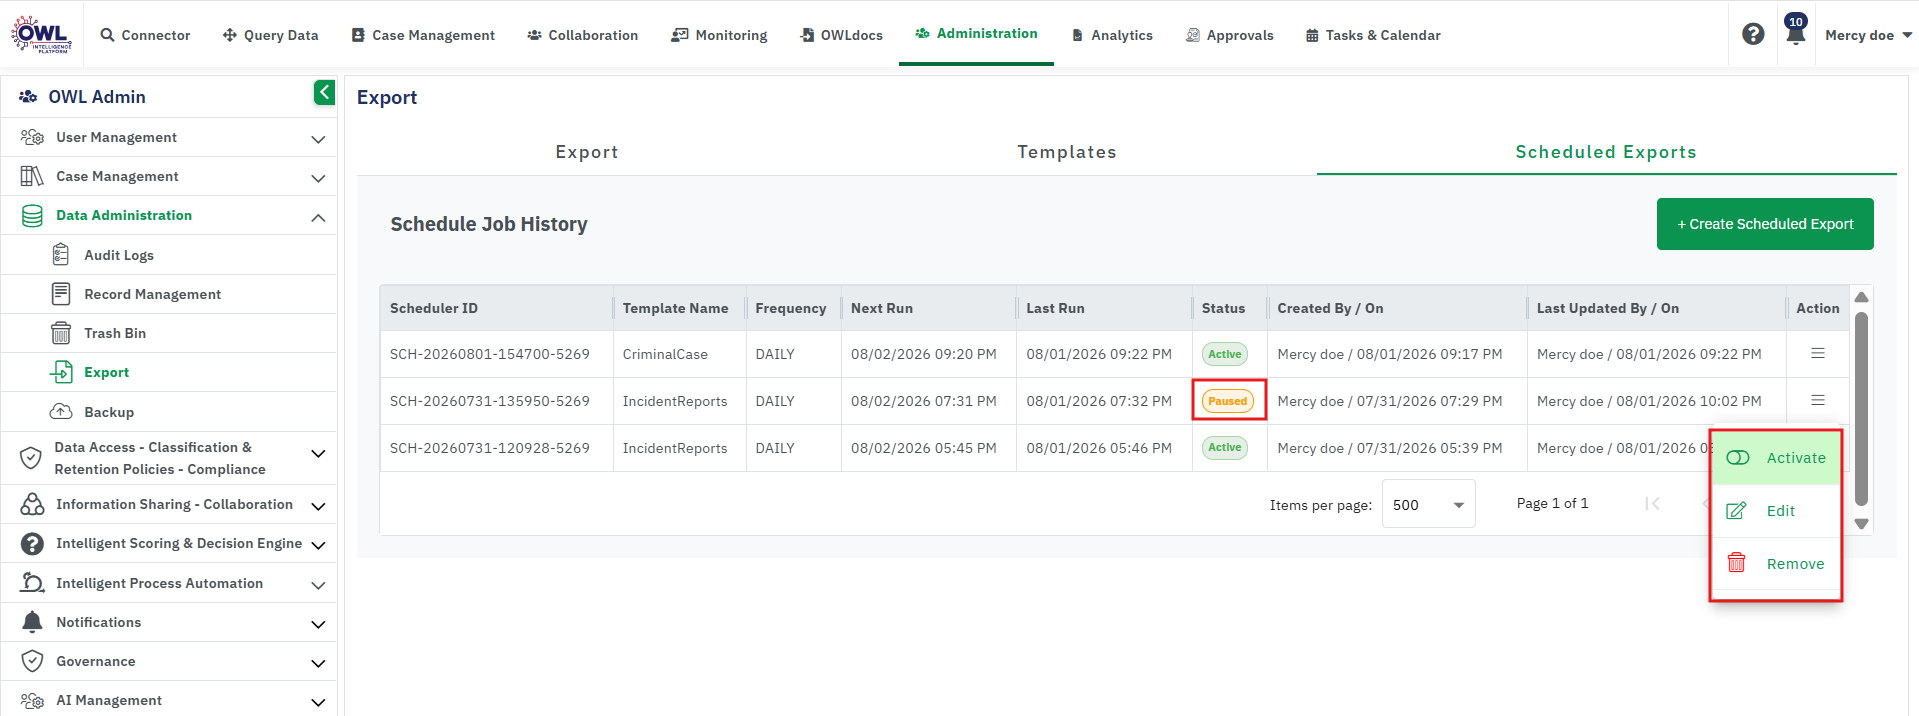The width and height of the screenshot is (1919, 716).
Task: Expand Notifications sidebar section chevron
Action: [x=318, y=624]
